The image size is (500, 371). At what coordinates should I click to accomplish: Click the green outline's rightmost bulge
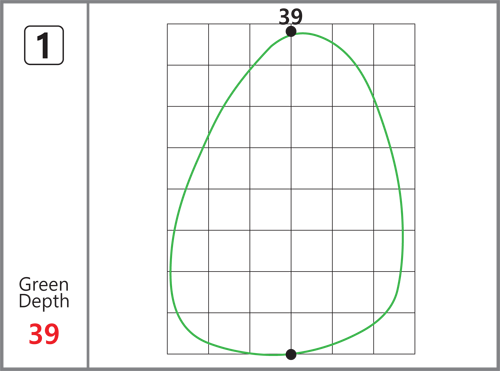[x=403, y=230]
